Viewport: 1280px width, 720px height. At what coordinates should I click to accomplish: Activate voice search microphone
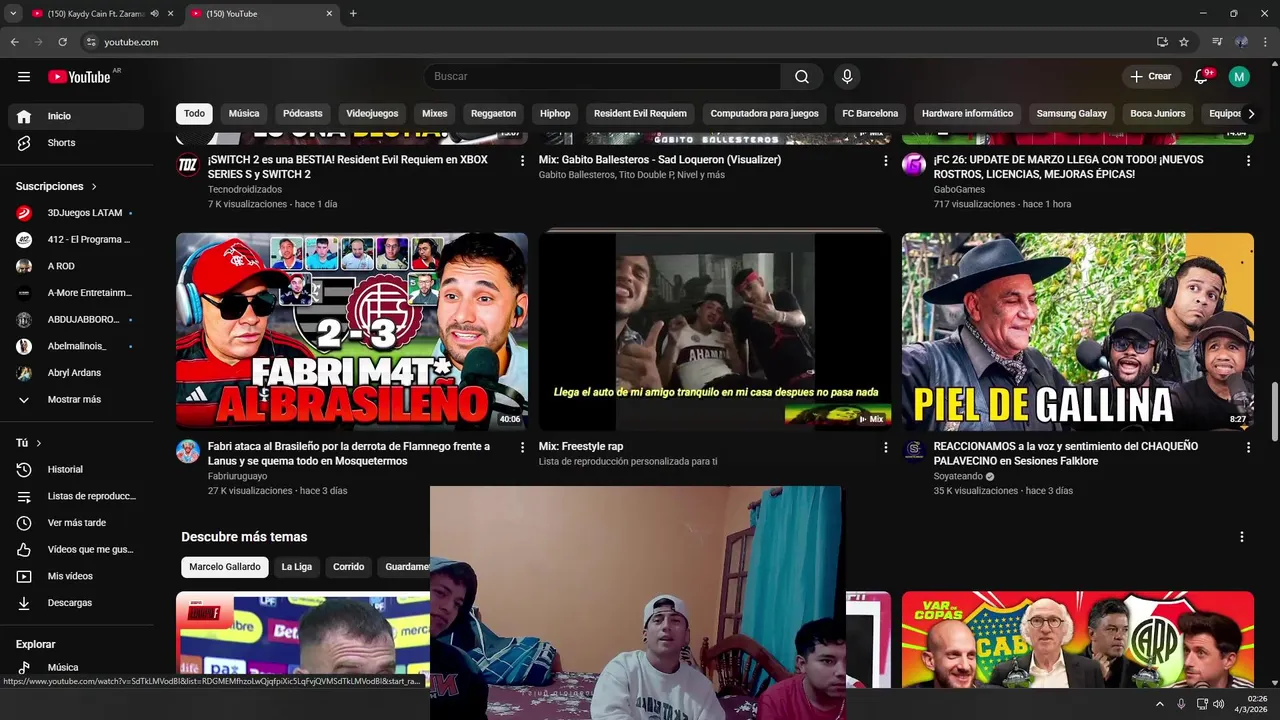point(847,77)
